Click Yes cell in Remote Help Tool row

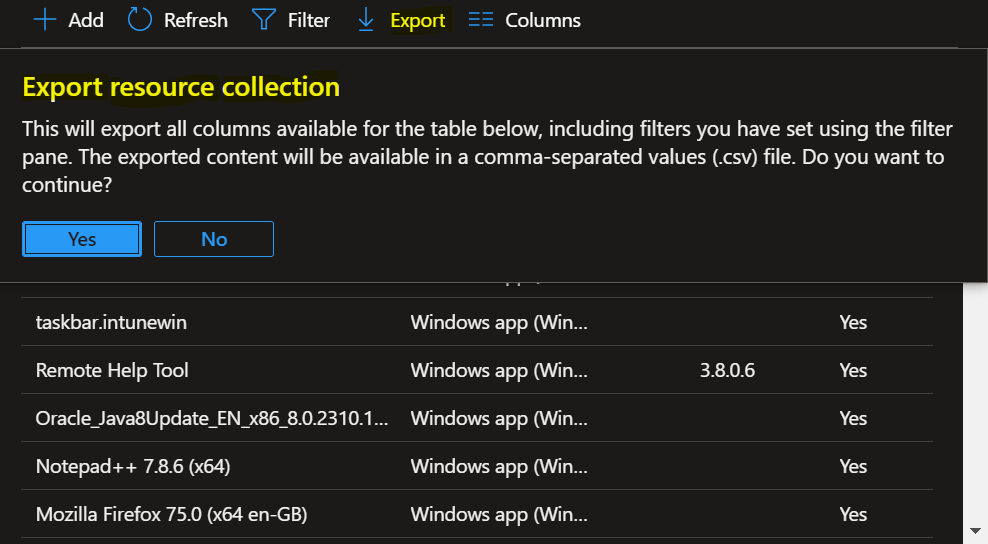point(853,370)
